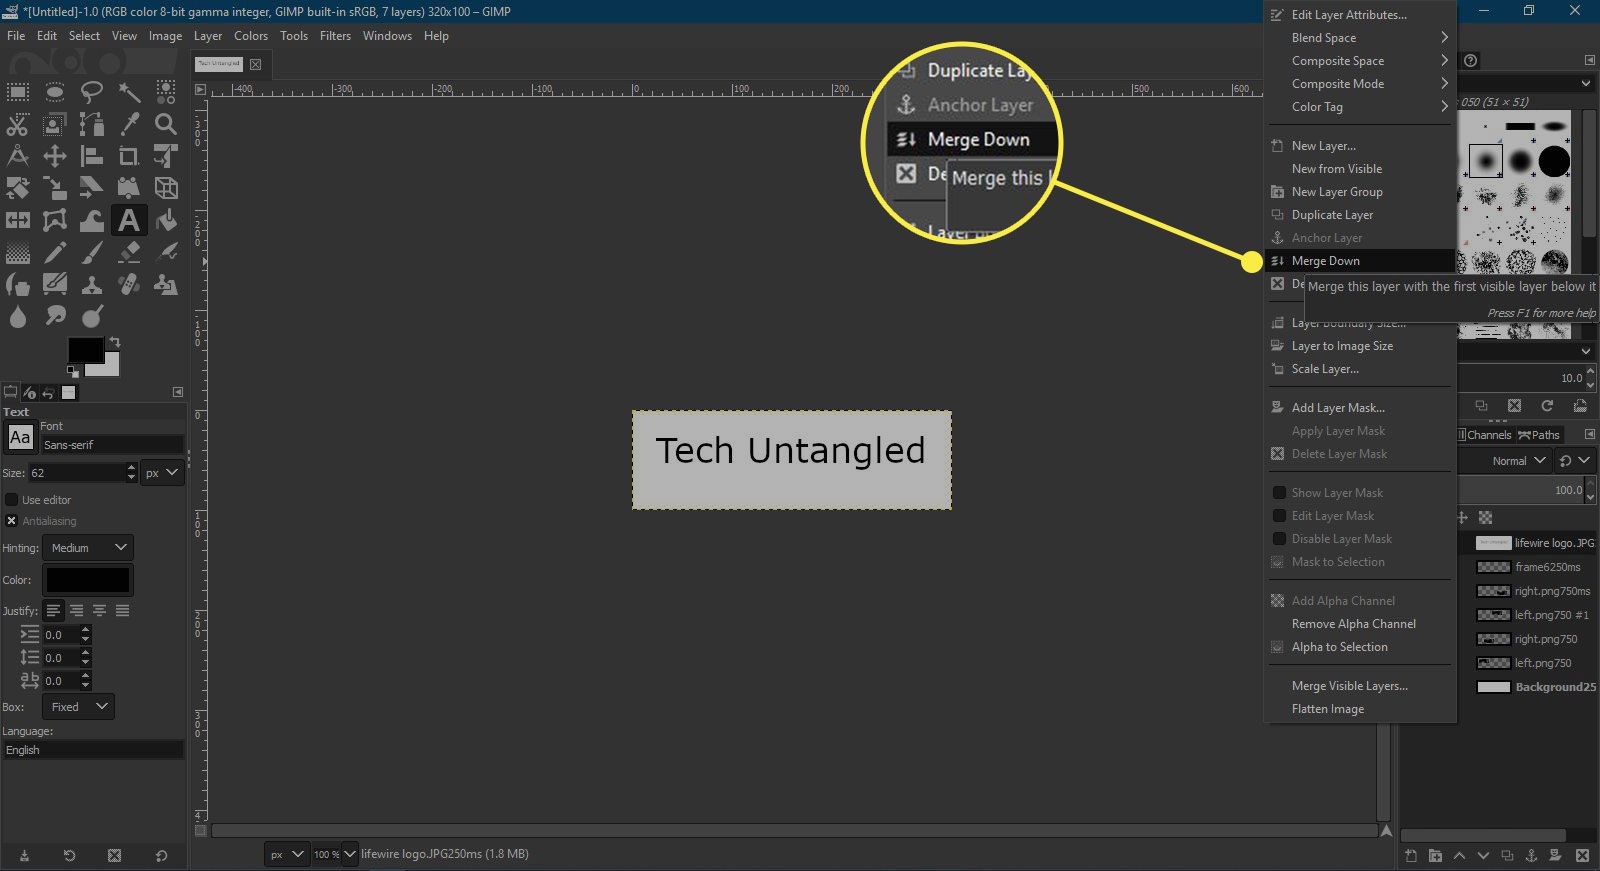Toggle the Use editor checkbox
The height and width of the screenshot is (871, 1600).
click(12, 499)
